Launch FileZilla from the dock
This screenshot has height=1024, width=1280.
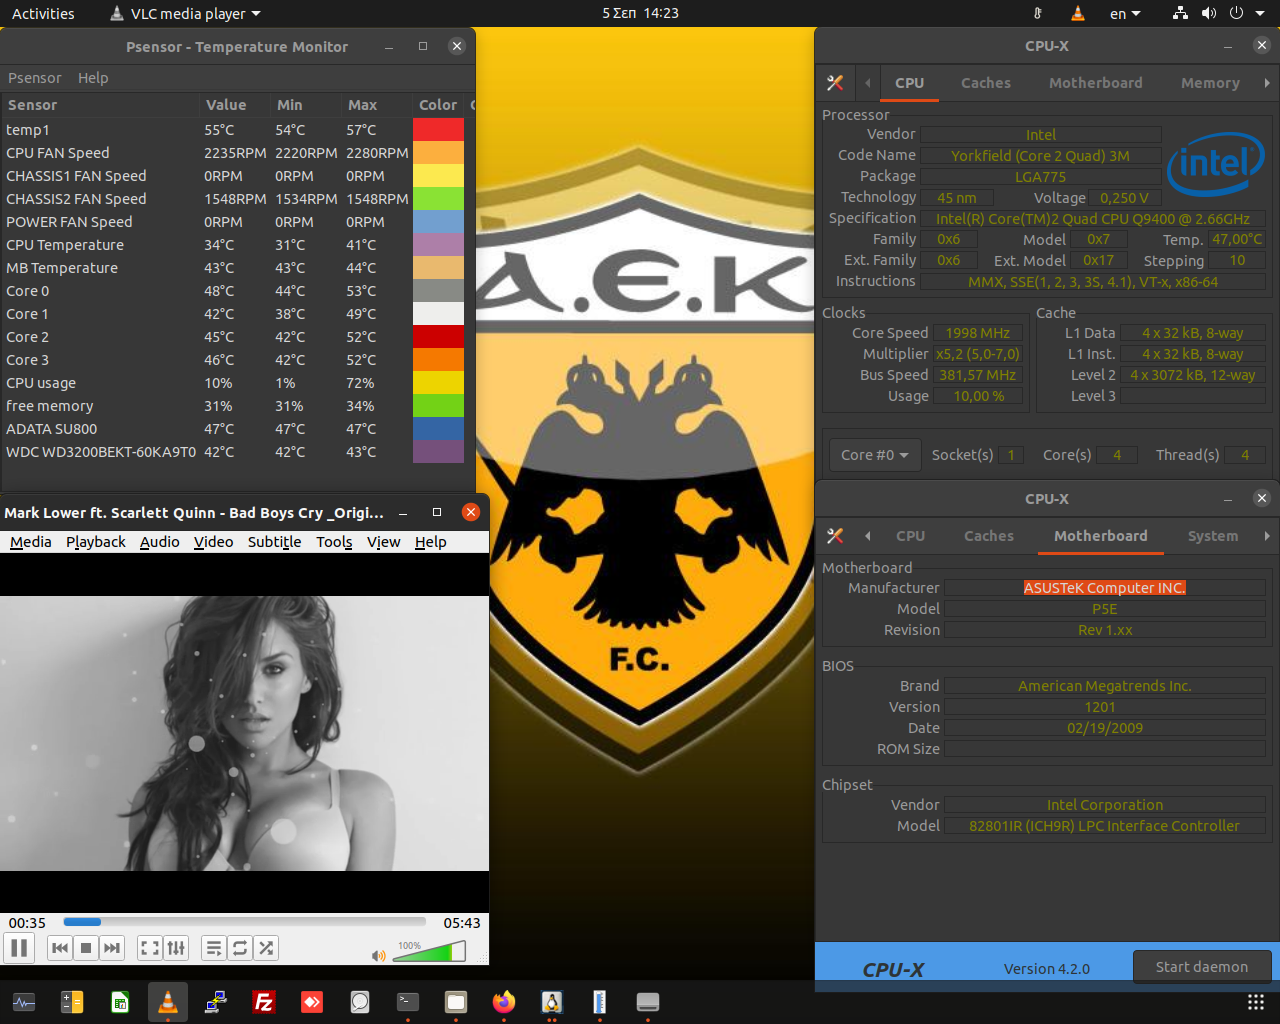(x=264, y=1002)
